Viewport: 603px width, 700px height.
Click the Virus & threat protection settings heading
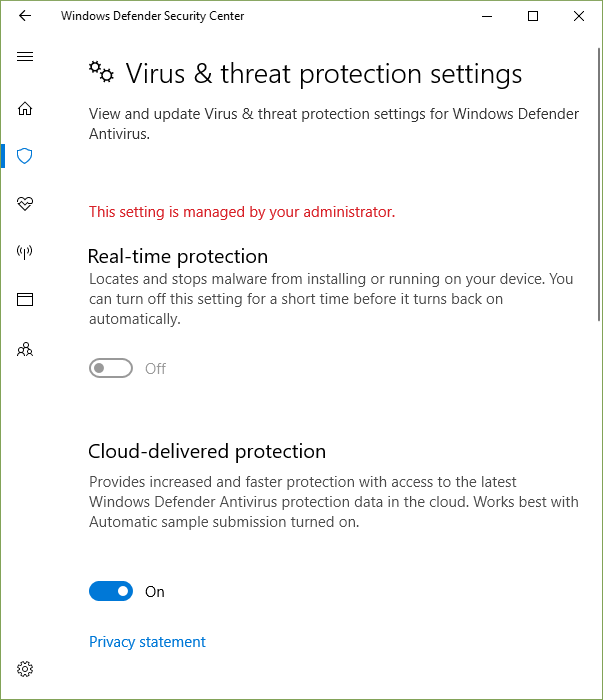324,74
